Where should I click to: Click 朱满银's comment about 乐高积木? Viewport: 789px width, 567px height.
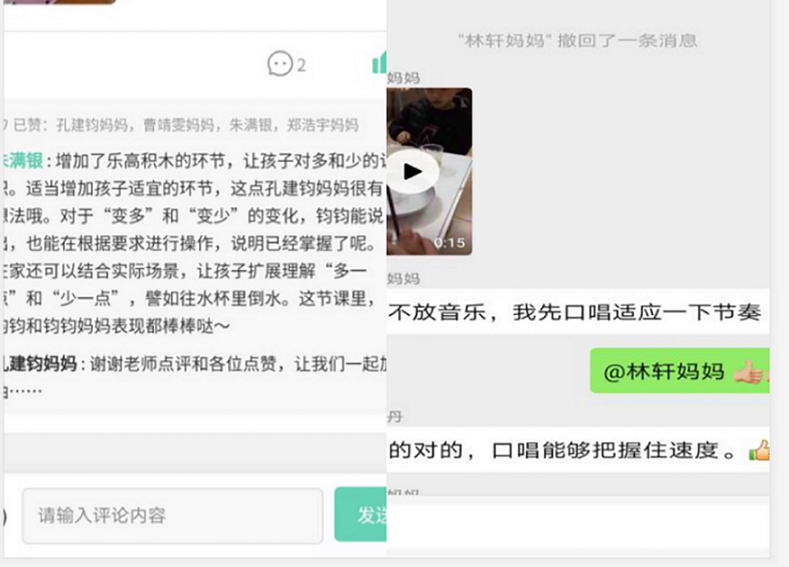[194, 244]
